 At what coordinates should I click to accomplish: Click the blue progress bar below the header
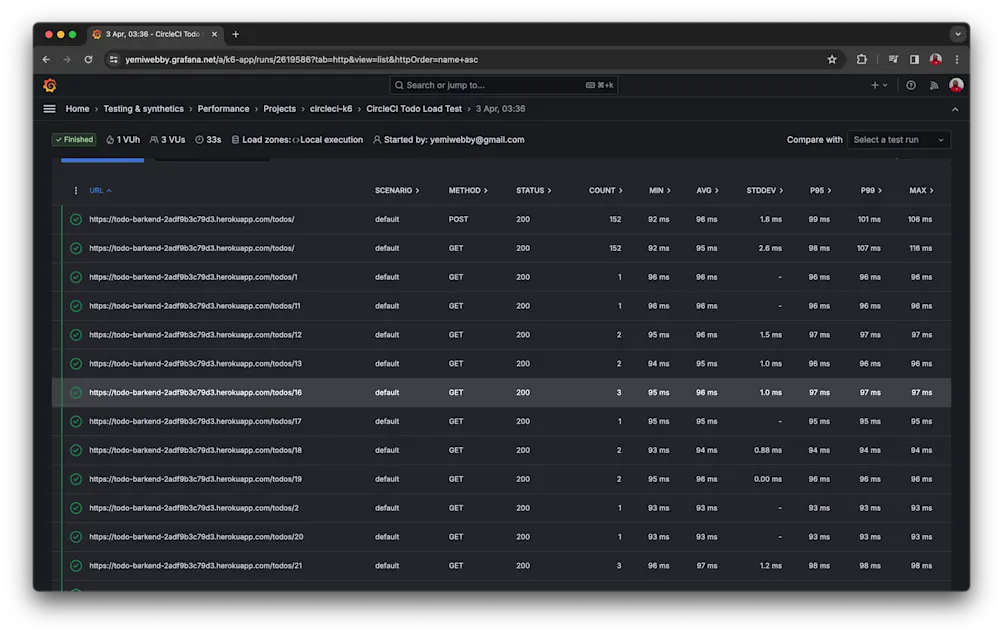pyautogui.click(x=103, y=158)
